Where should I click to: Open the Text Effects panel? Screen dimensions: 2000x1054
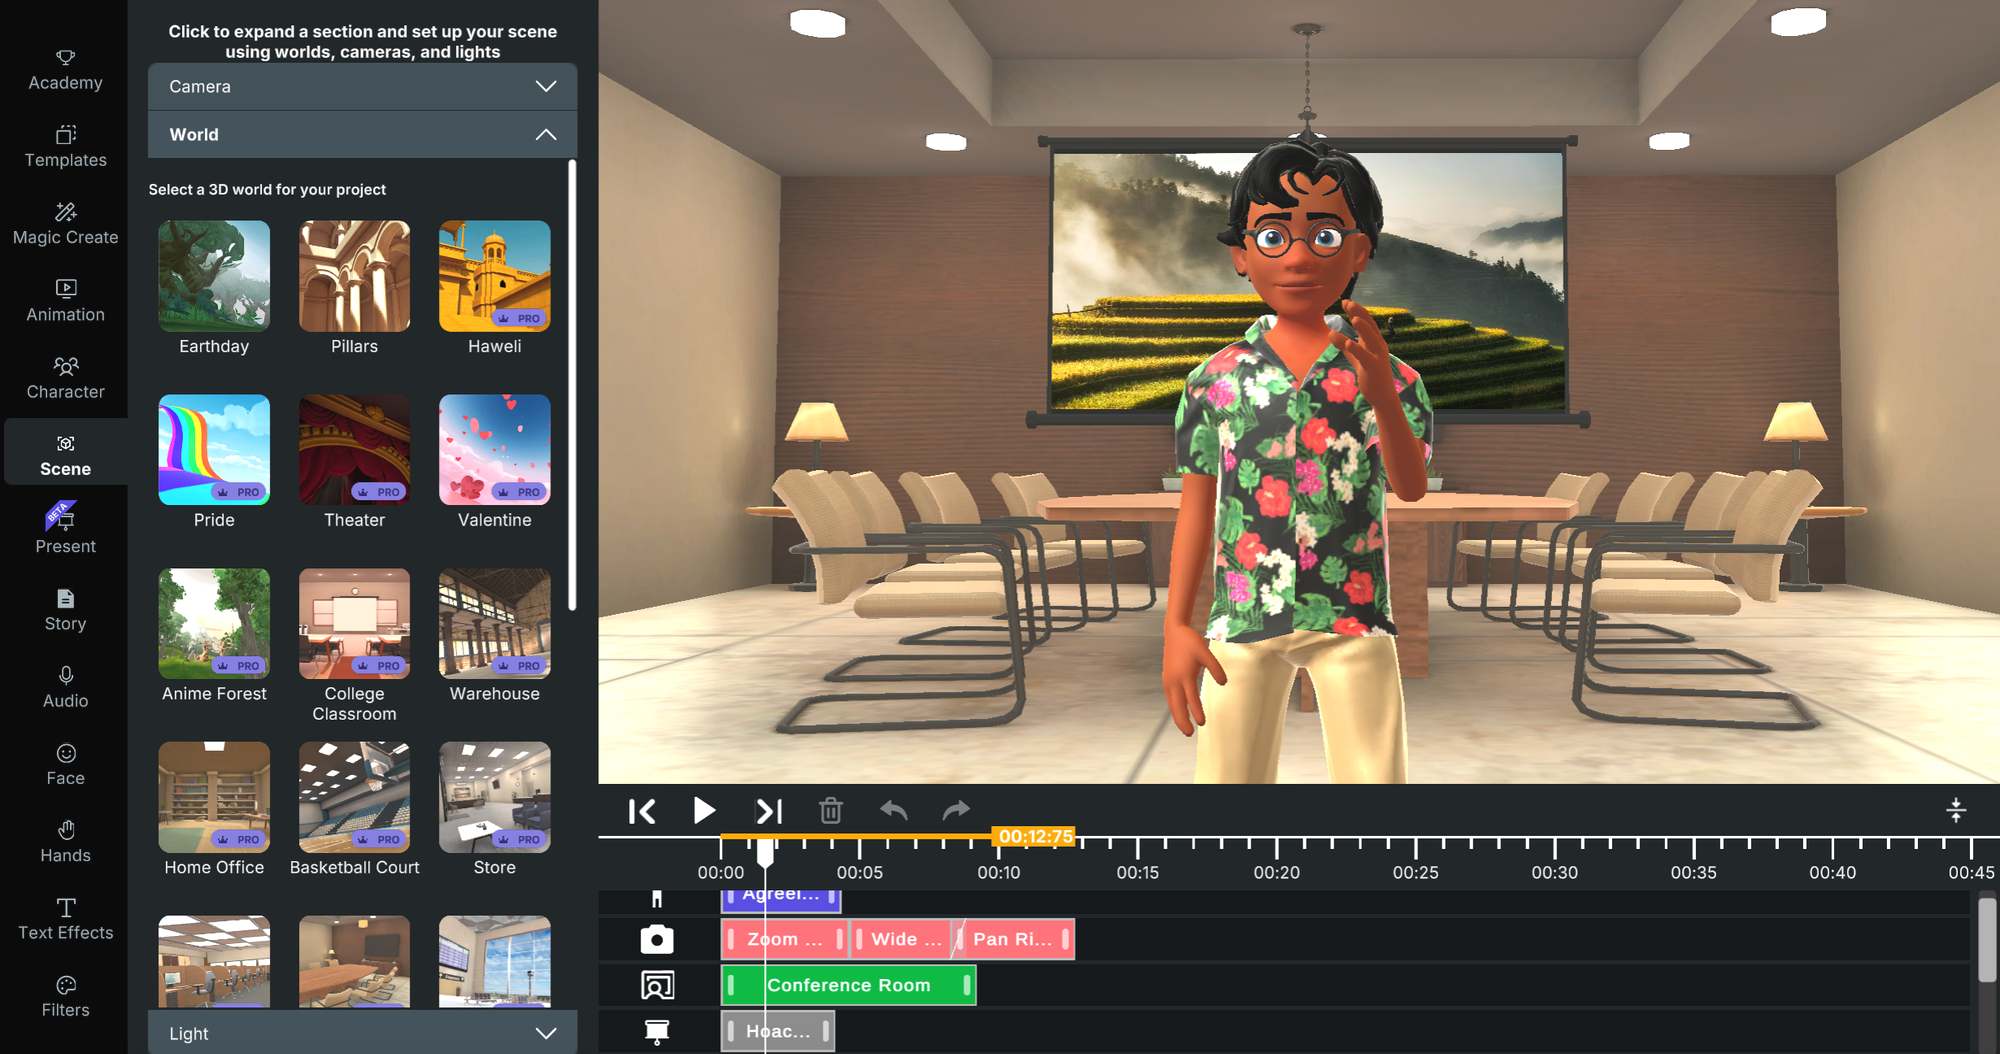64,917
